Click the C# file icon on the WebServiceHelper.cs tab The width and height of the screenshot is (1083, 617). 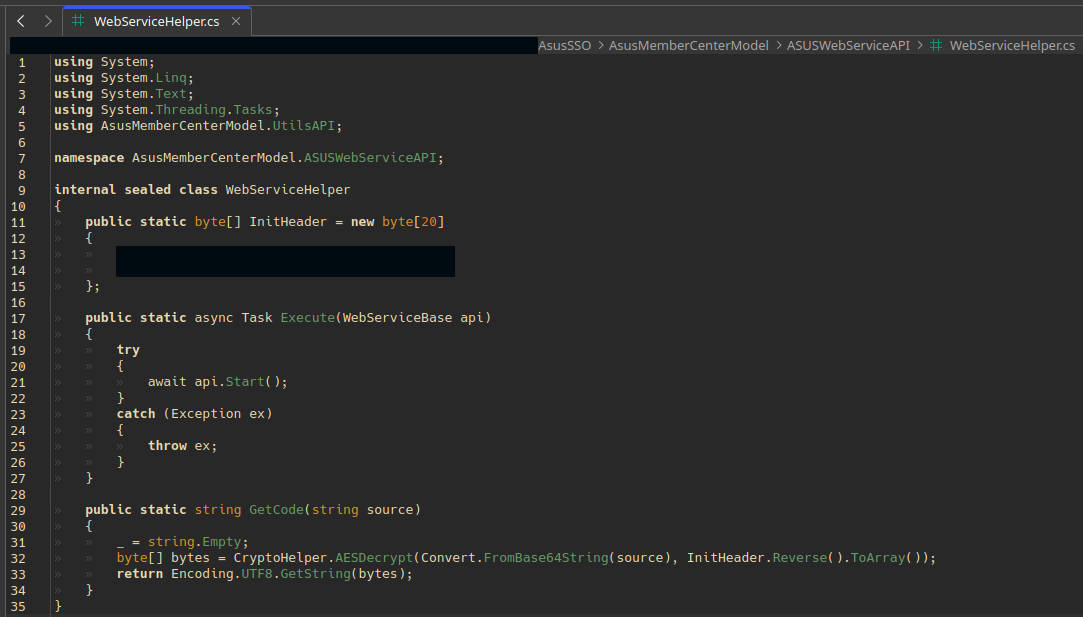(78, 21)
